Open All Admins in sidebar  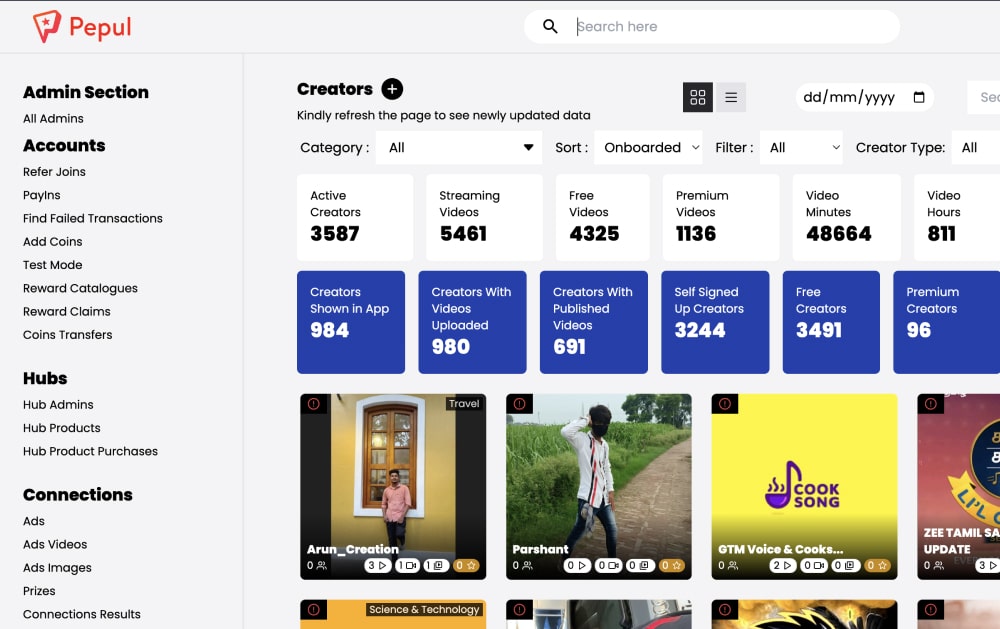(x=53, y=118)
